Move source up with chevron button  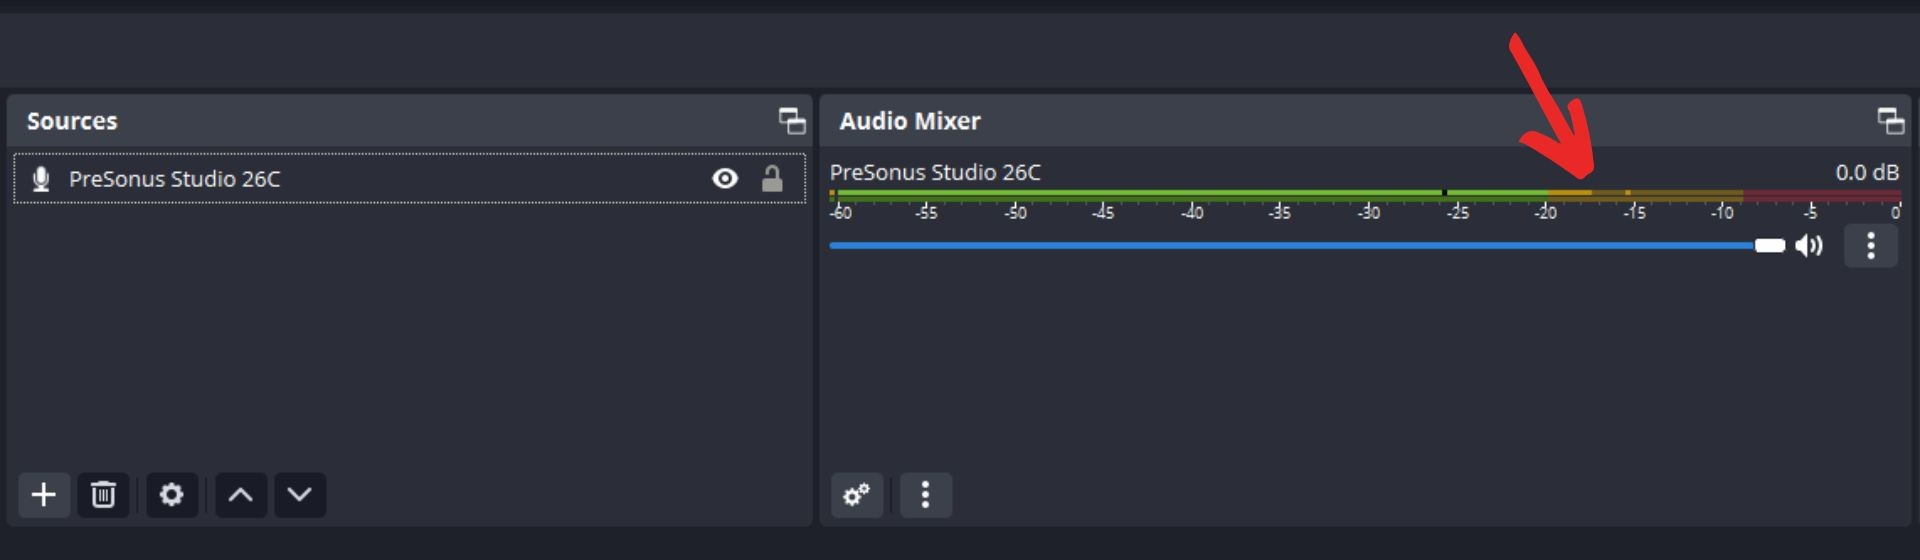[240, 495]
